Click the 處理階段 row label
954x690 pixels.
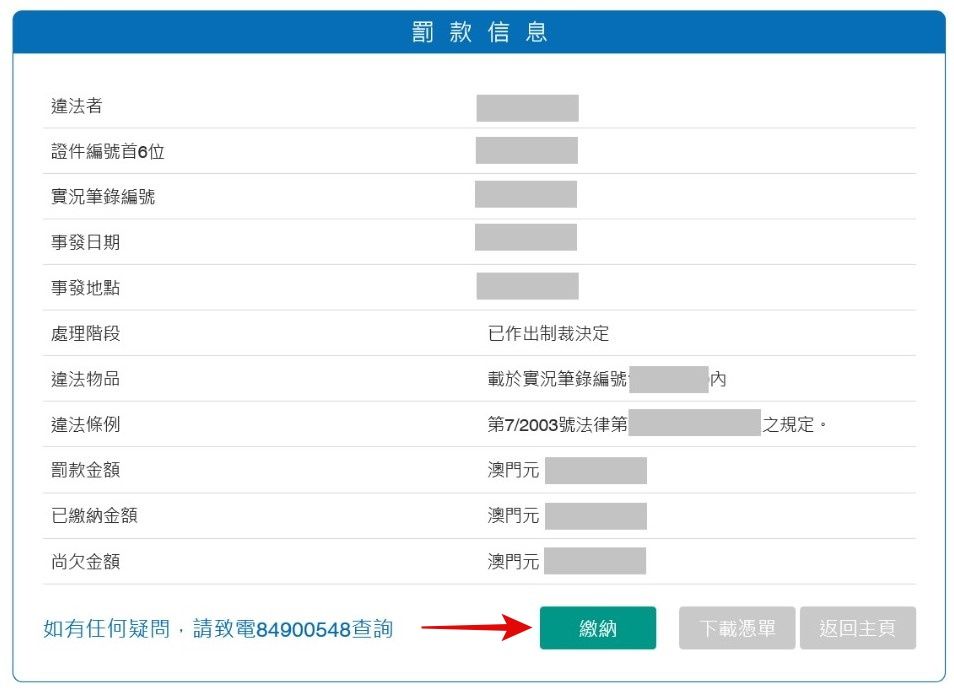pos(86,333)
